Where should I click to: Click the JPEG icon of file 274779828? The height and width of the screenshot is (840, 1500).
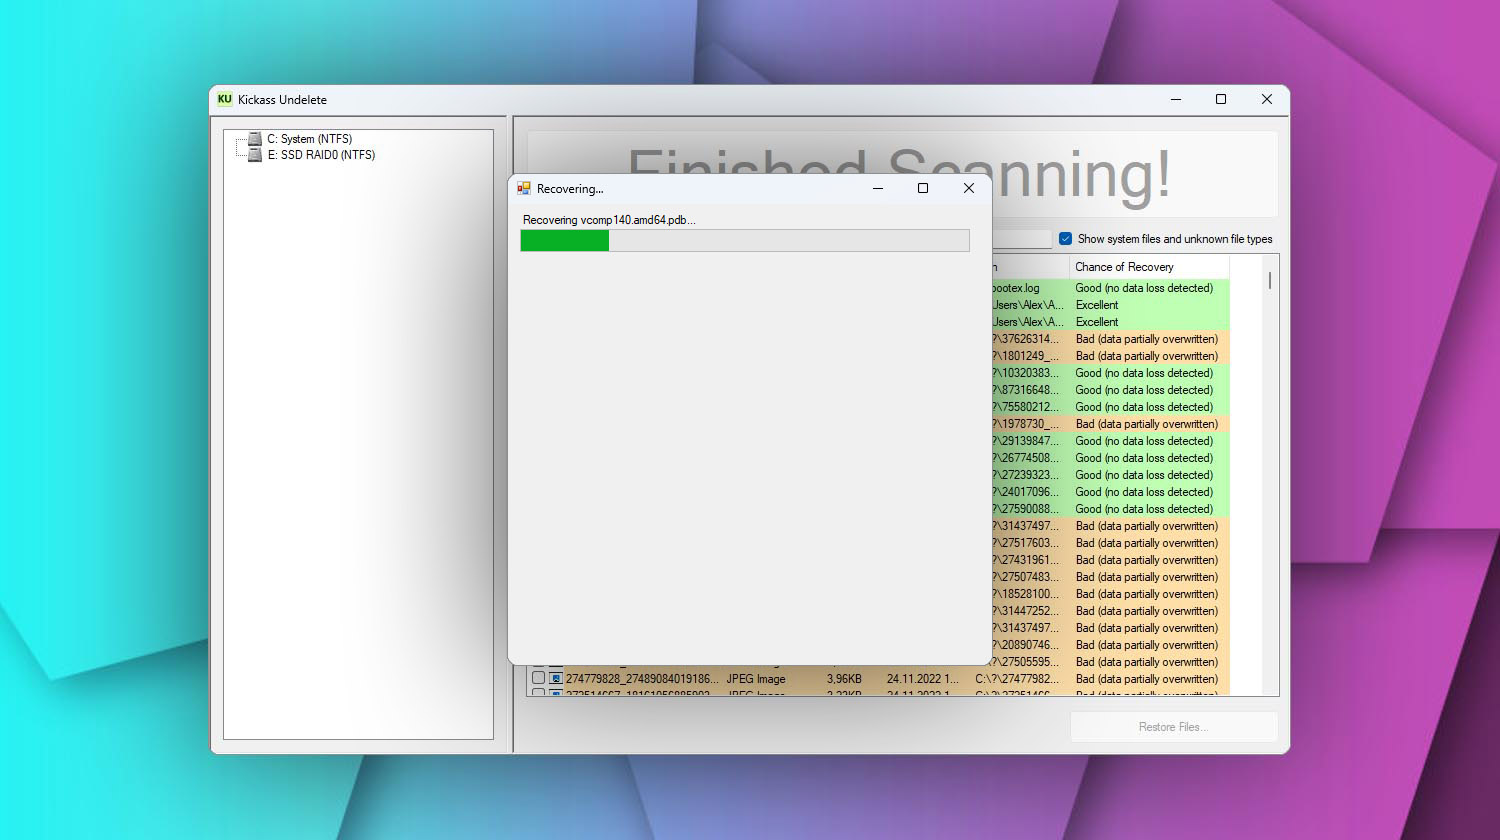[556, 679]
